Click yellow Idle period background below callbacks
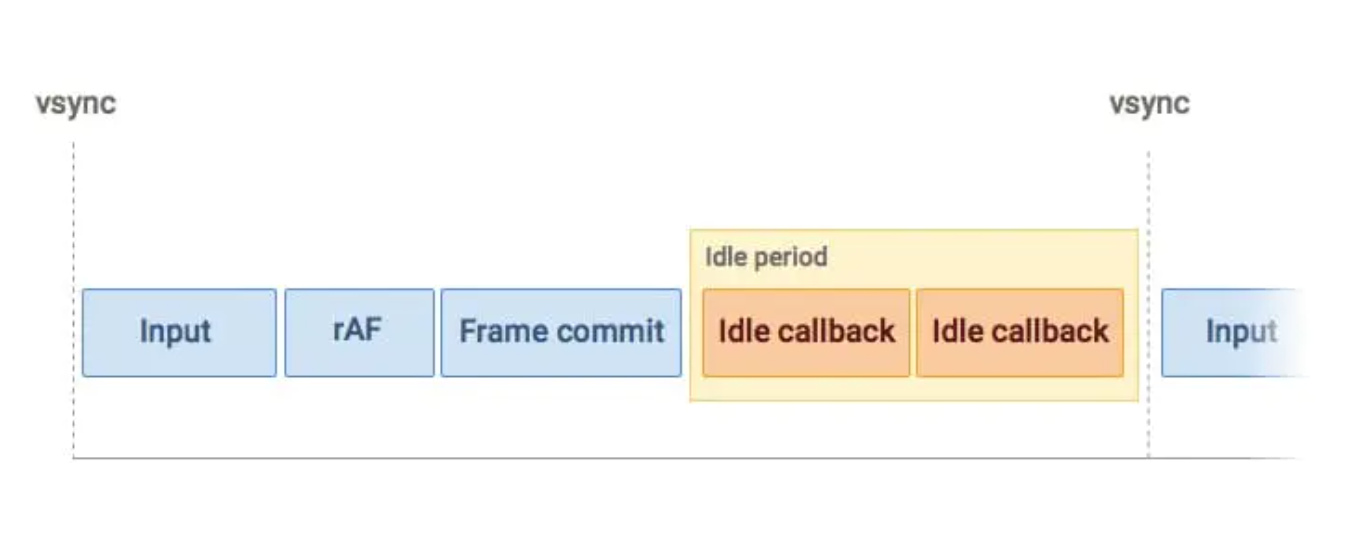The width and height of the screenshot is (1356, 558). [x=914, y=389]
